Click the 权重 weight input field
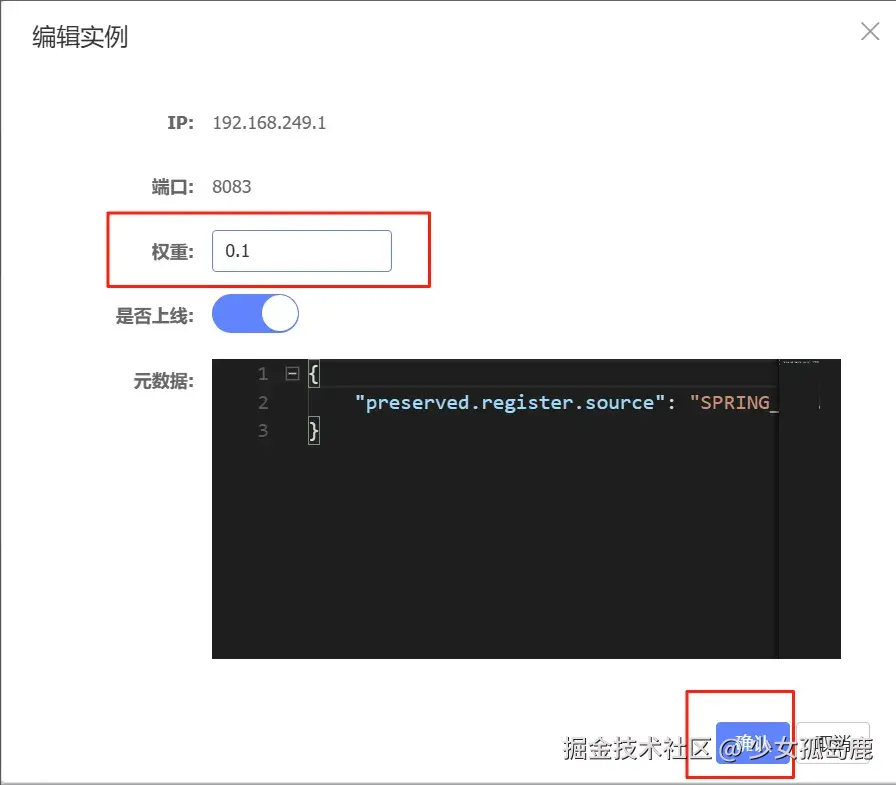The width and height of the screenshot is (896, 785). [302, 251]
